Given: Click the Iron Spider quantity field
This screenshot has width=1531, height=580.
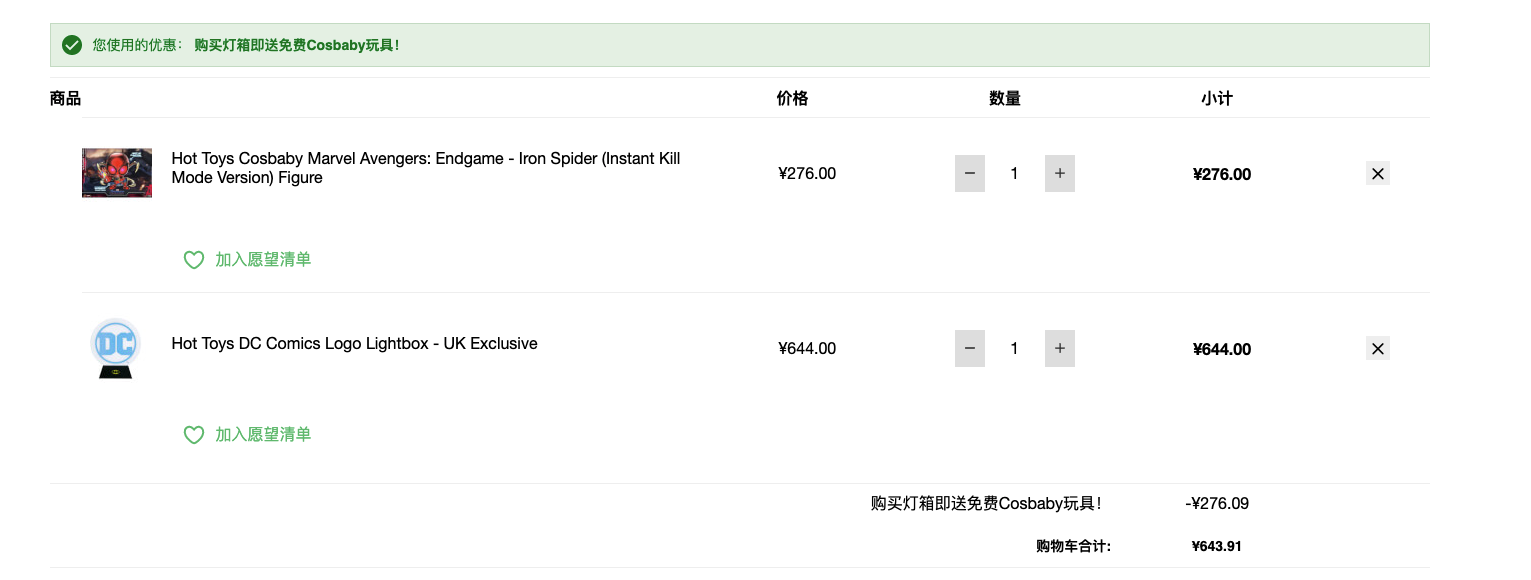Looking at the screenshot, I should (x=1014, y=174).
